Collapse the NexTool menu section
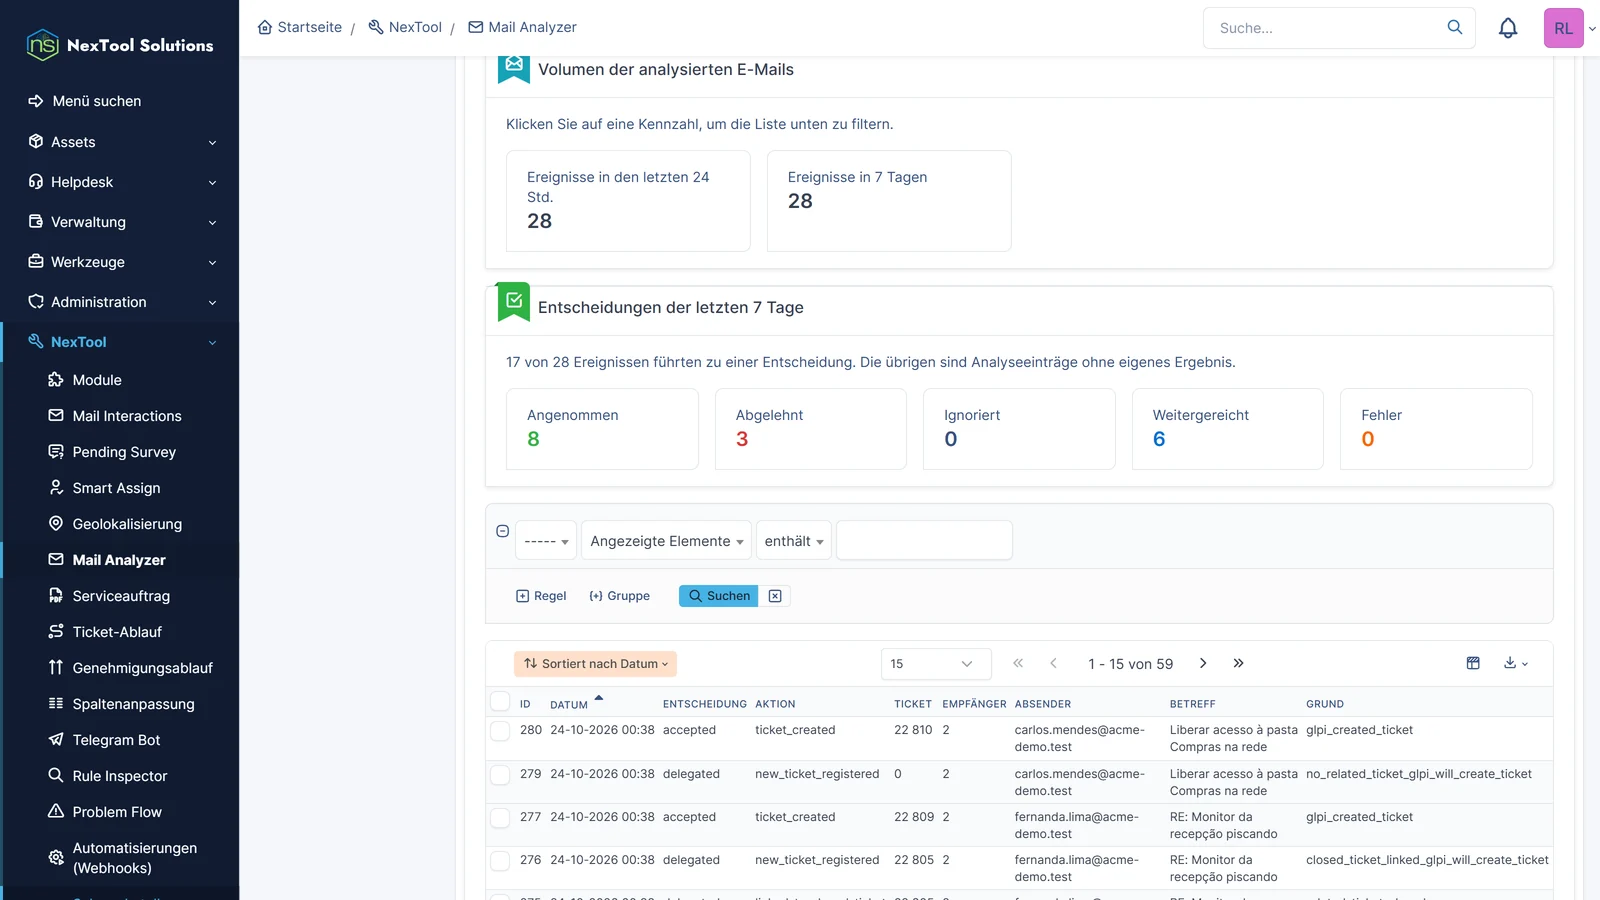 pyautogui.click(x=120, y=342)
